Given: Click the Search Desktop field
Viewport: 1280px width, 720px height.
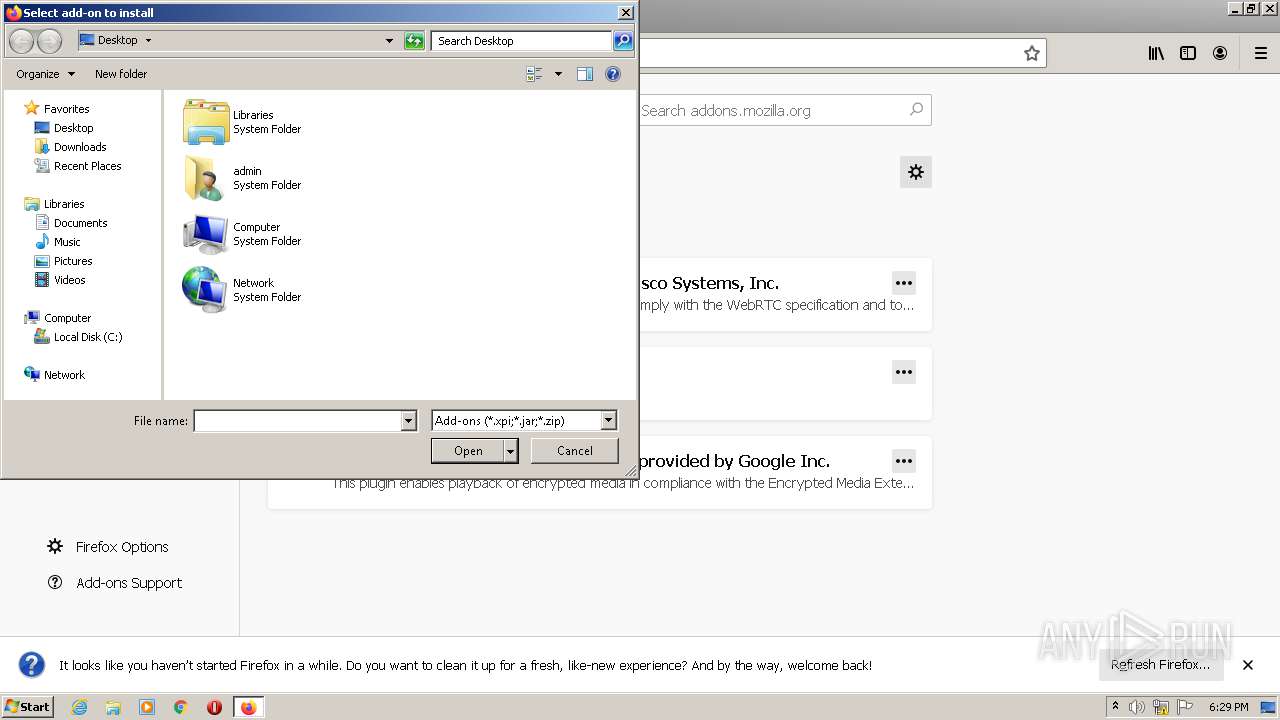Looking at the screenshot, I should tap(522, 41).
